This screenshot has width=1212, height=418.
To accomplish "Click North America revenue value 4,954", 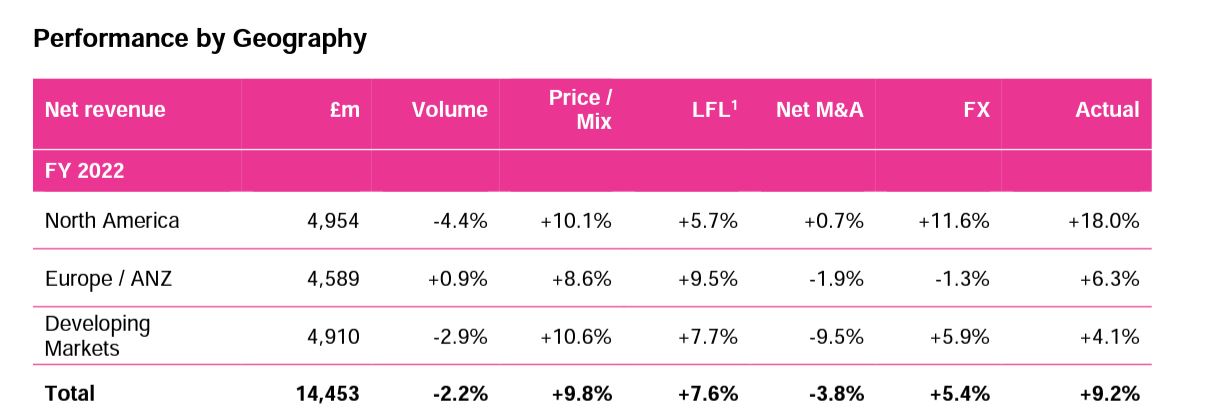I will [x=333, y=221].
